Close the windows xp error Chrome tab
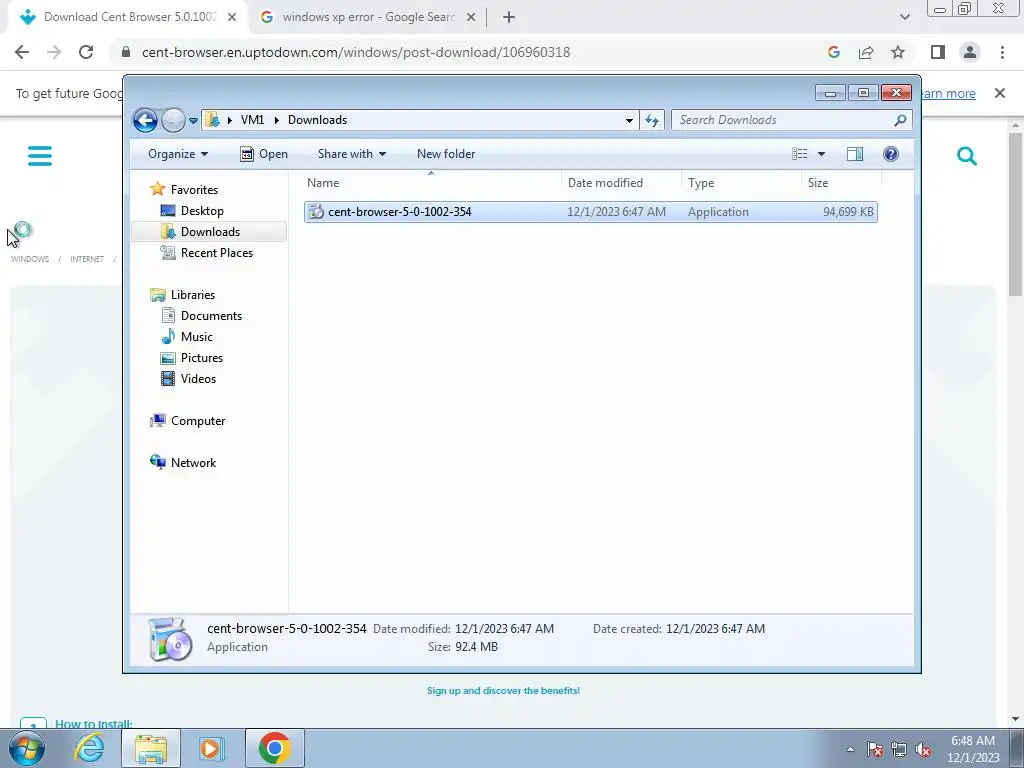The image size is (1024, 768). pos(471,18)
